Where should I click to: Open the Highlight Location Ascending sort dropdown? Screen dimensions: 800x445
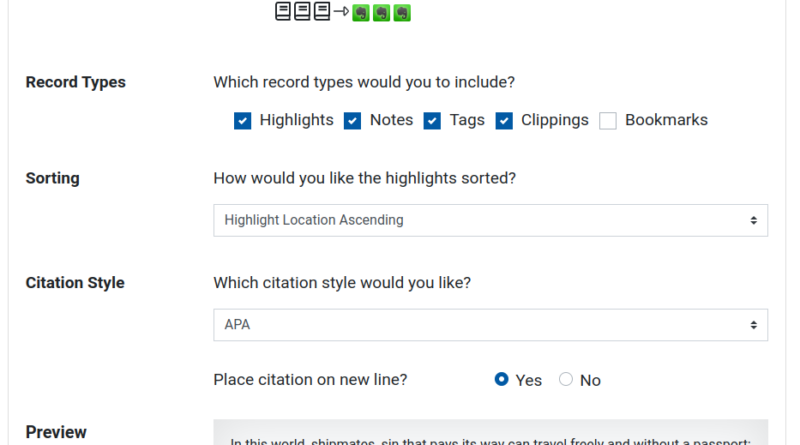pos(490,220)
